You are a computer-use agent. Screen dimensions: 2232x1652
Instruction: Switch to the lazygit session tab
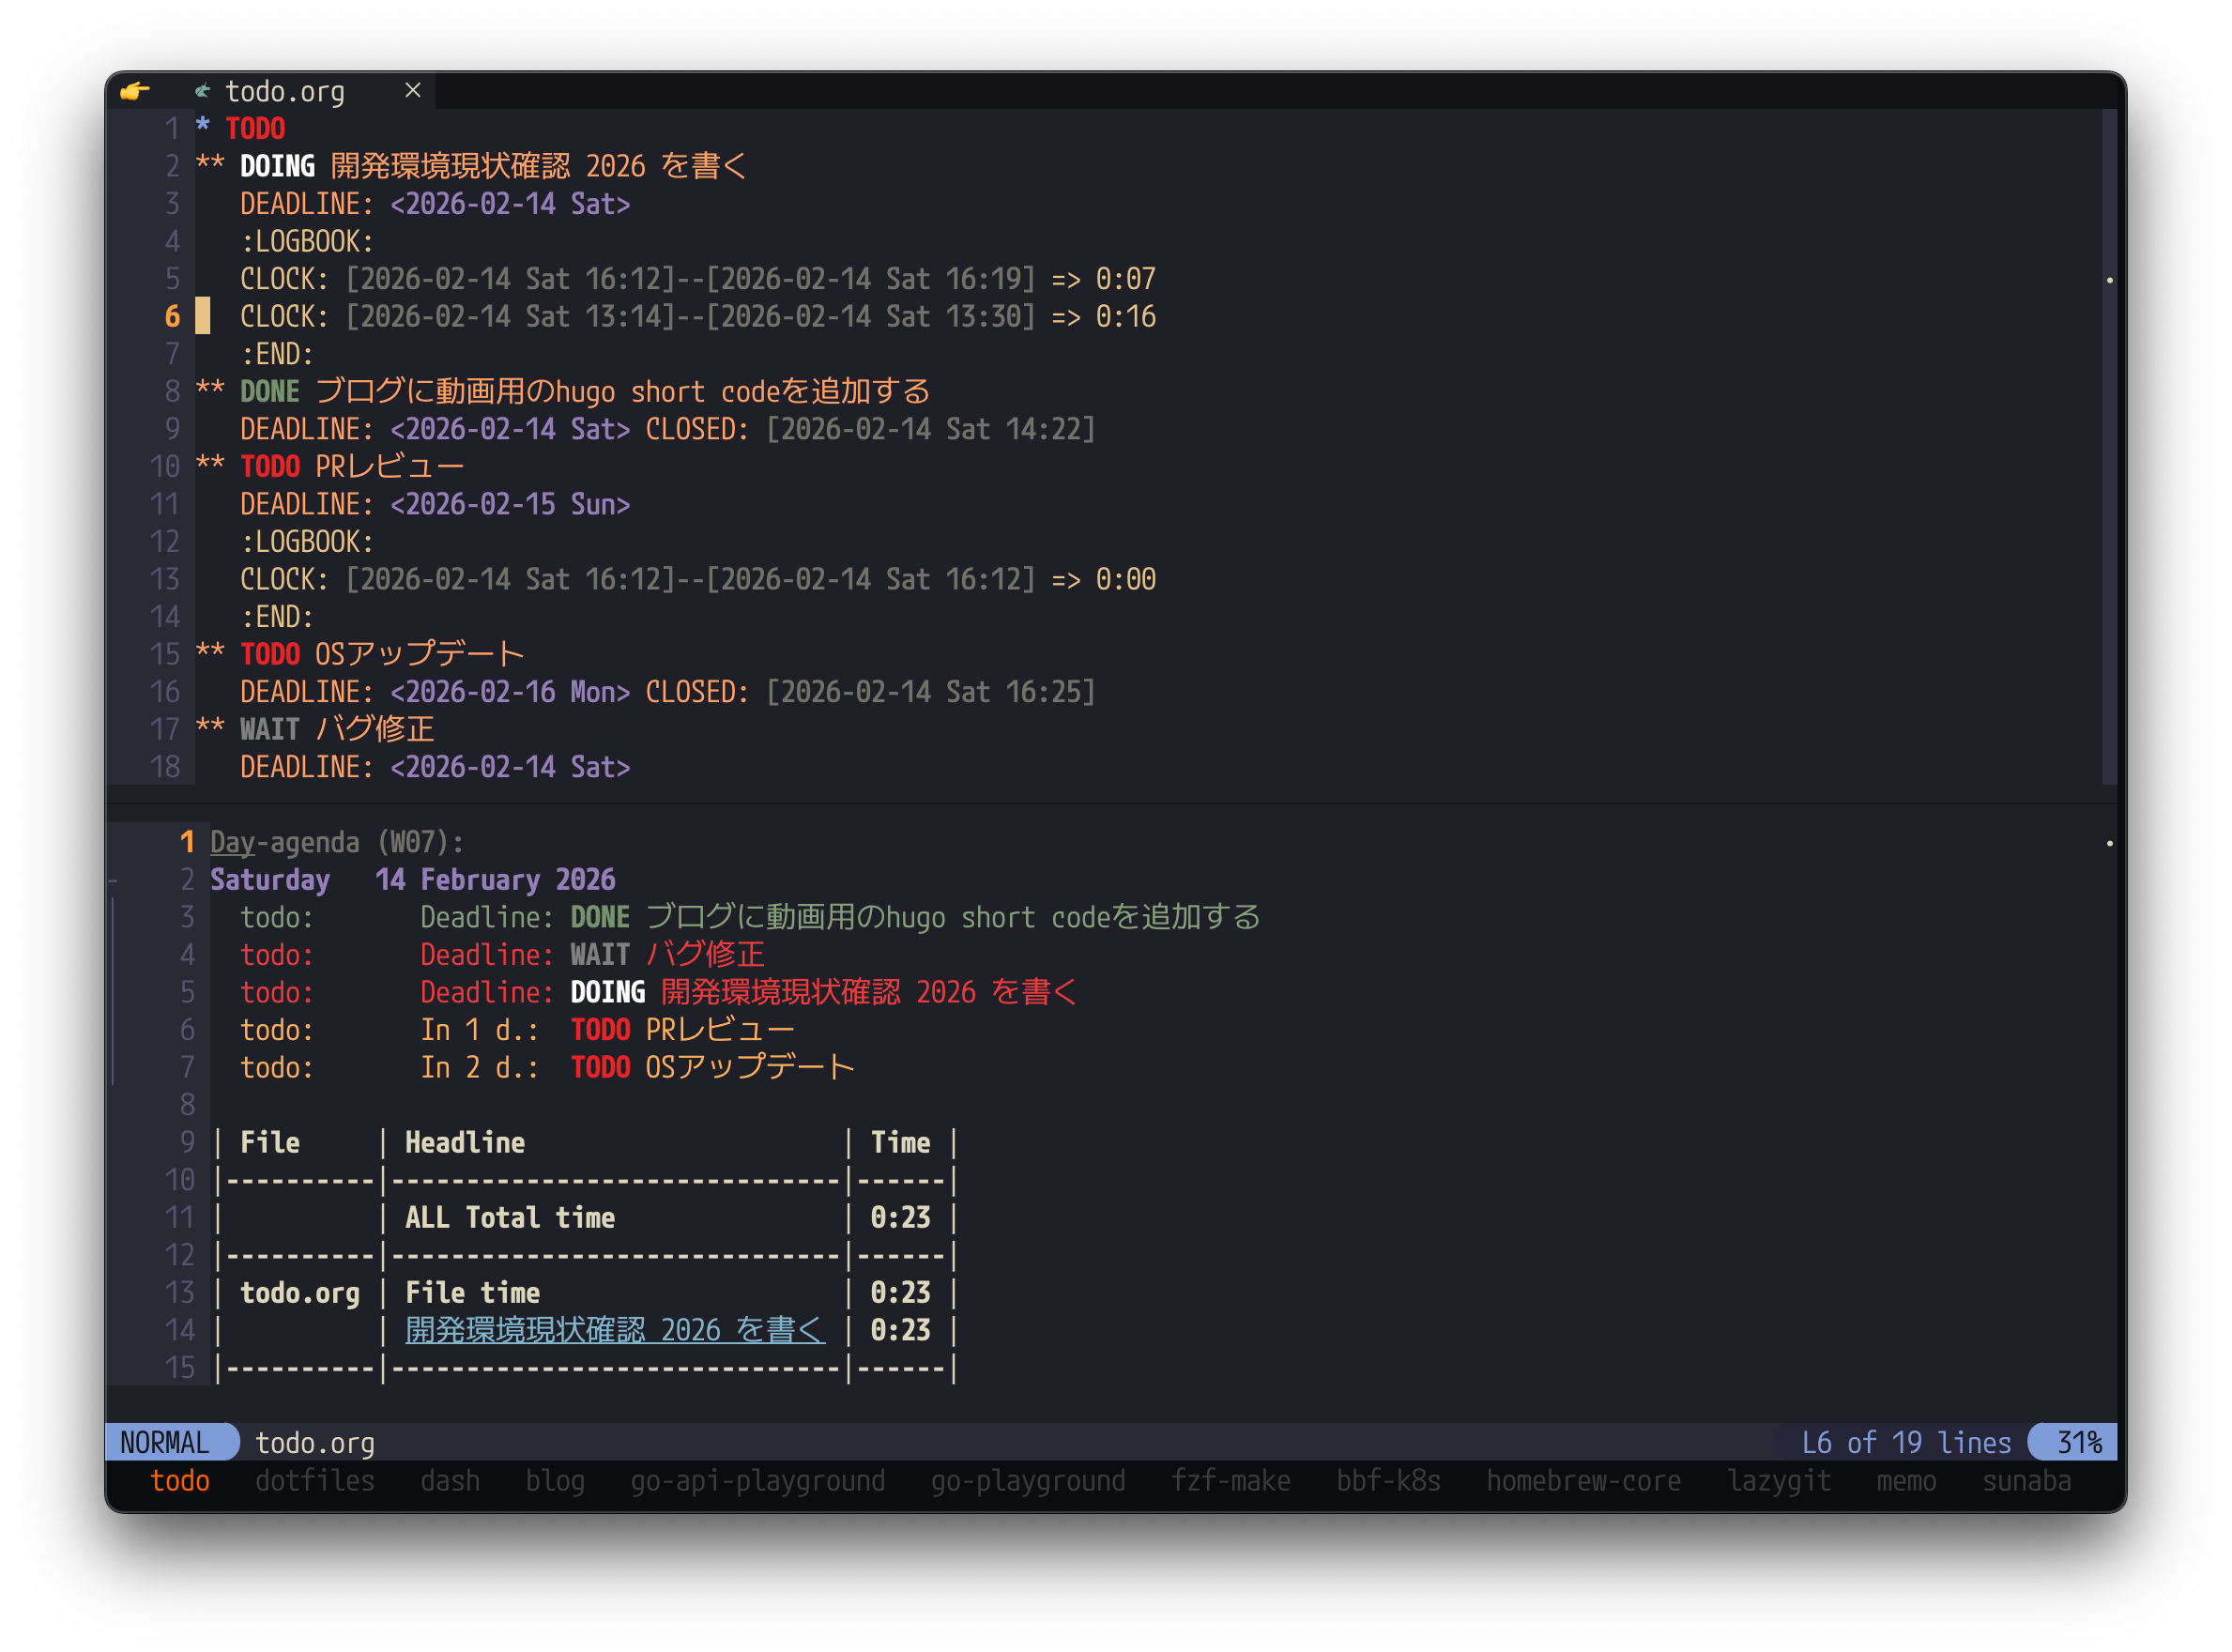point(1778,1481)
